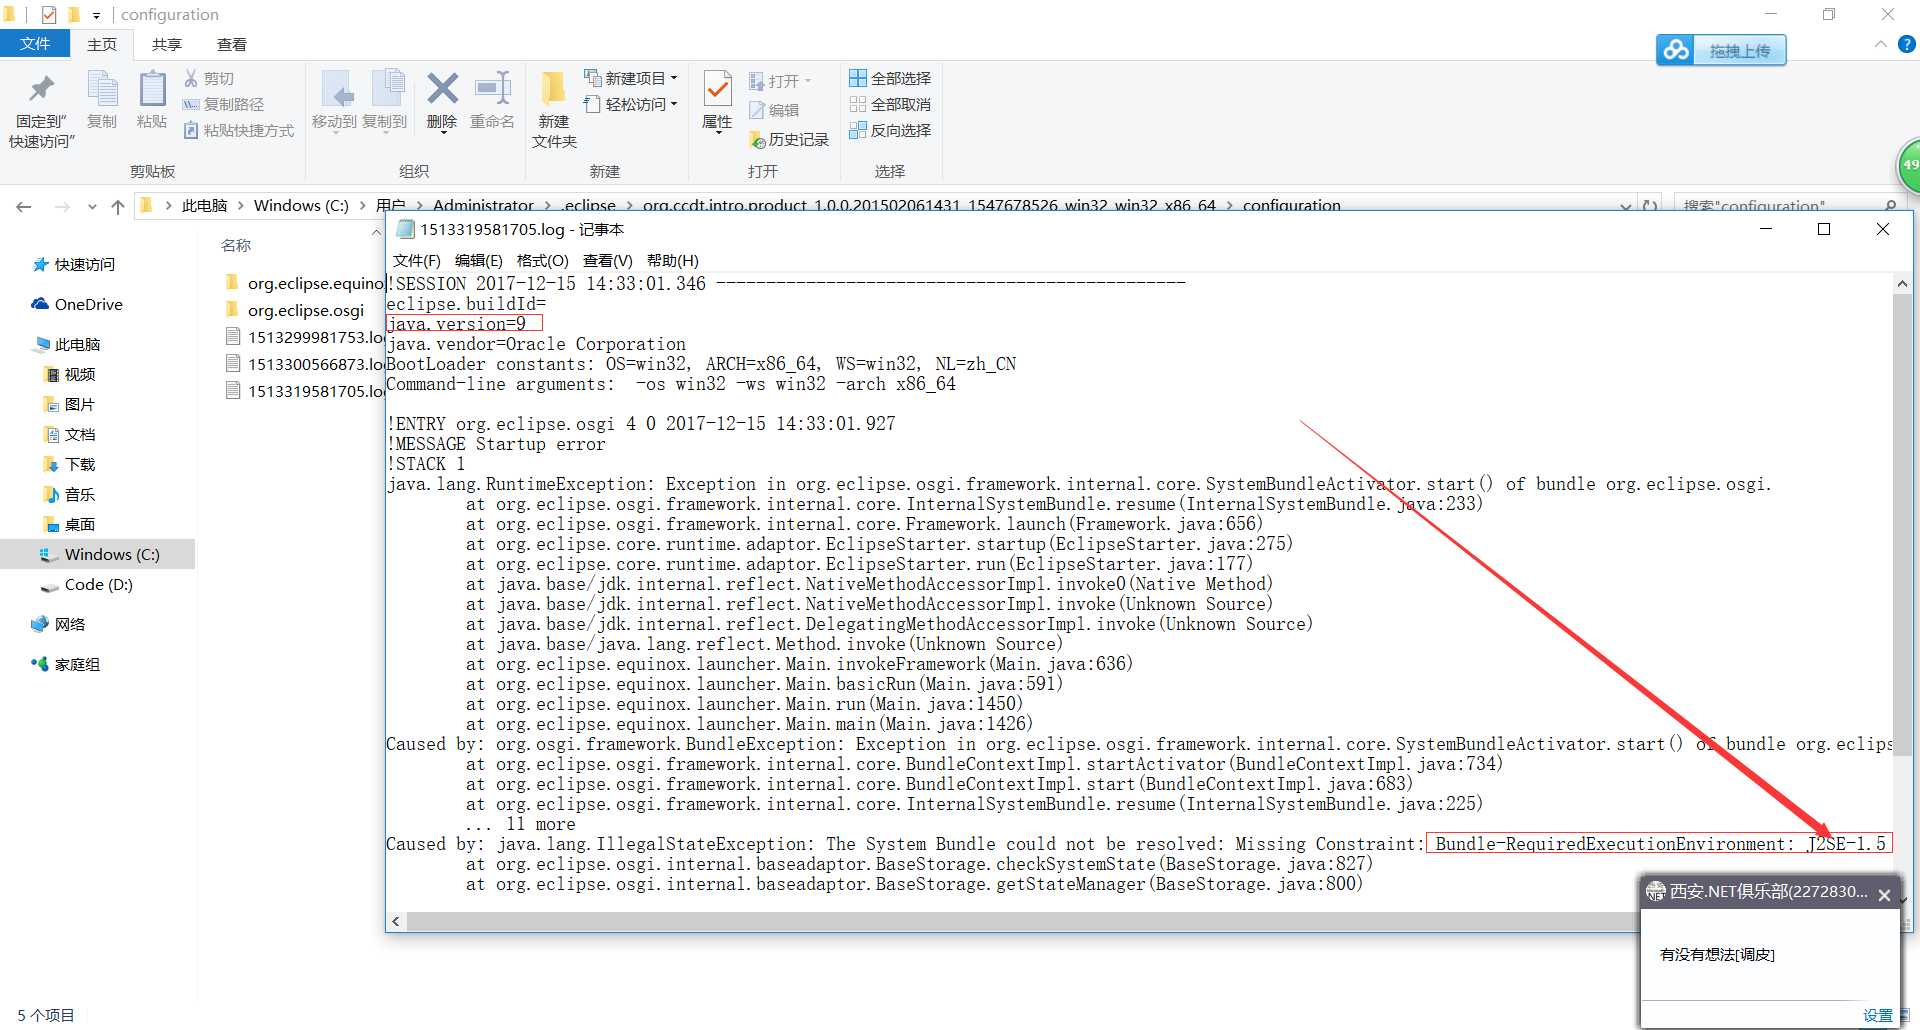This screenshot has width=1920, height=1030.
Task: Select None (全部取消)
Action: (890, 104)
